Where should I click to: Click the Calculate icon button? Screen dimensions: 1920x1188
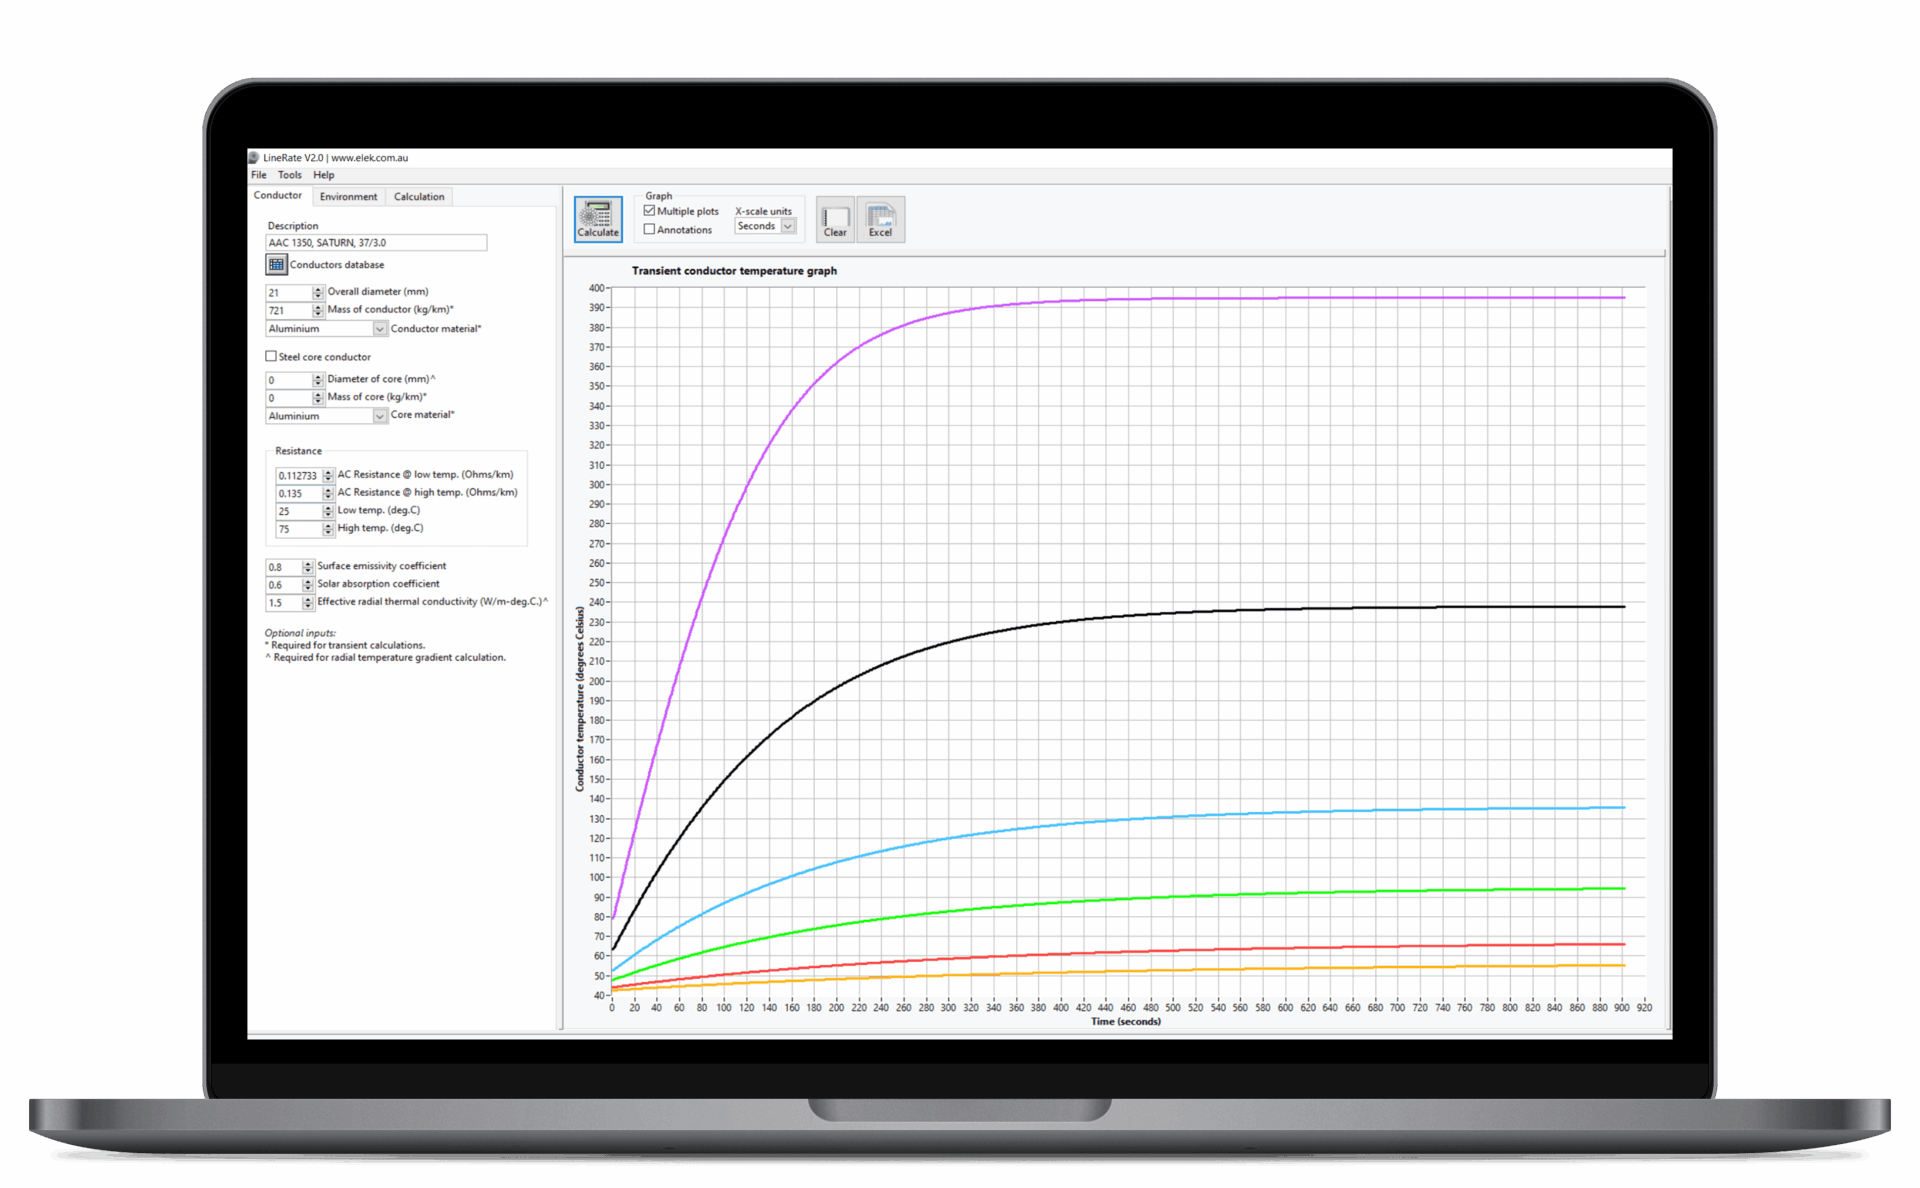pos(598,218)
